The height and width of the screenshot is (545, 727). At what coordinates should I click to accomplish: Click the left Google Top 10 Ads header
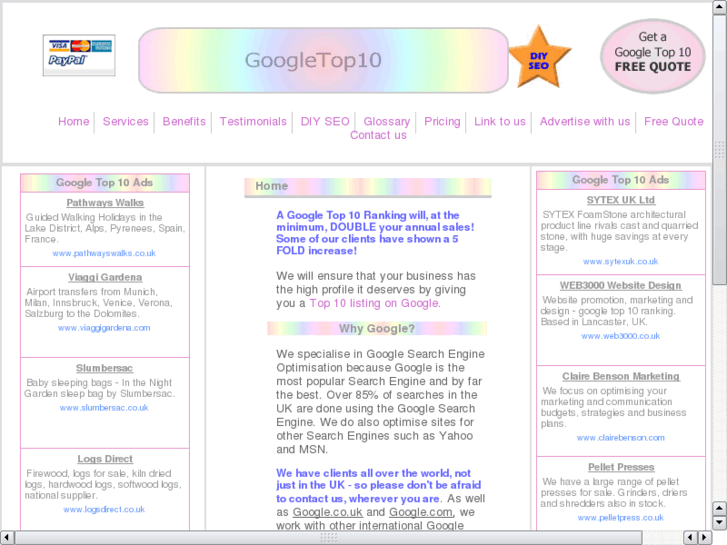pos(105,183)
